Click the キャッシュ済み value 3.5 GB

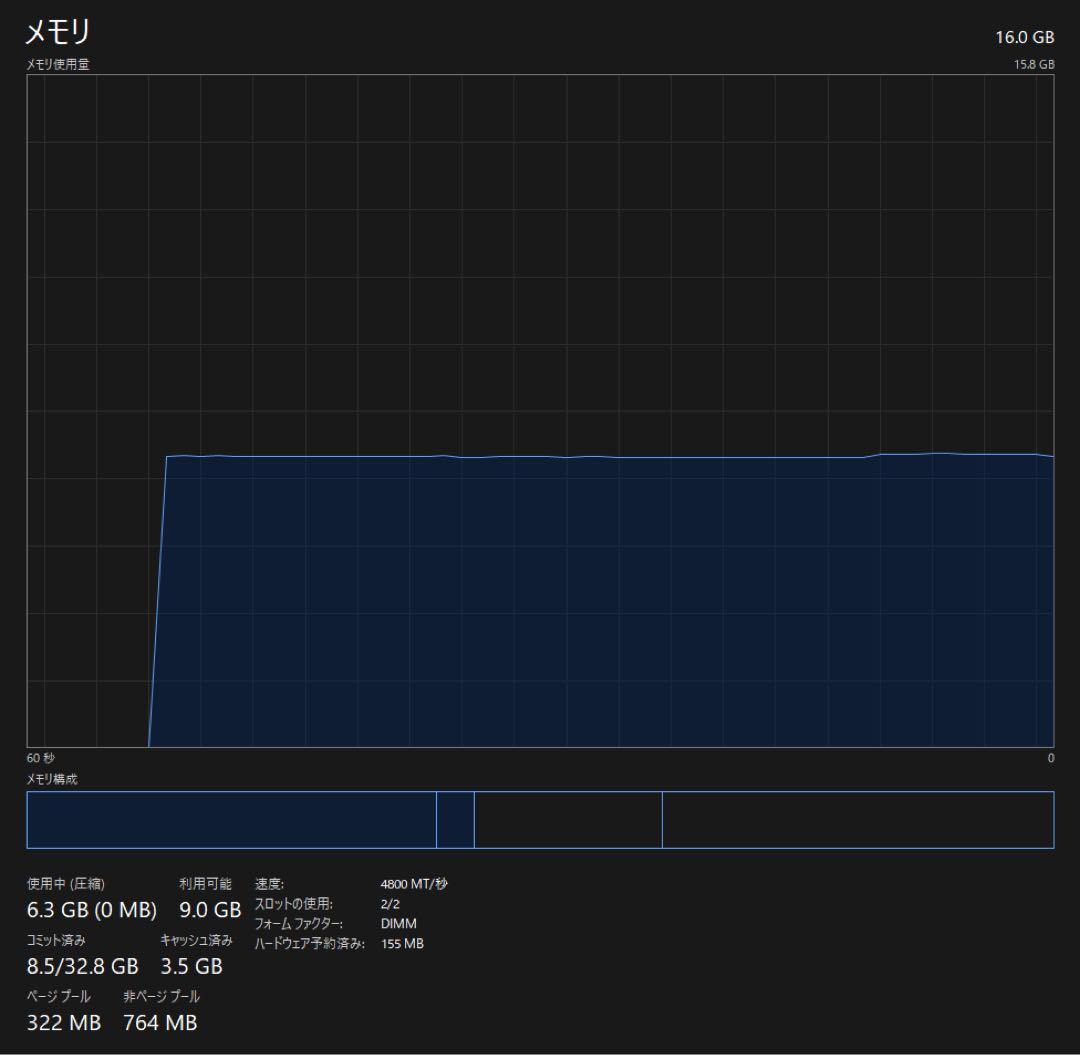[193, 967]
